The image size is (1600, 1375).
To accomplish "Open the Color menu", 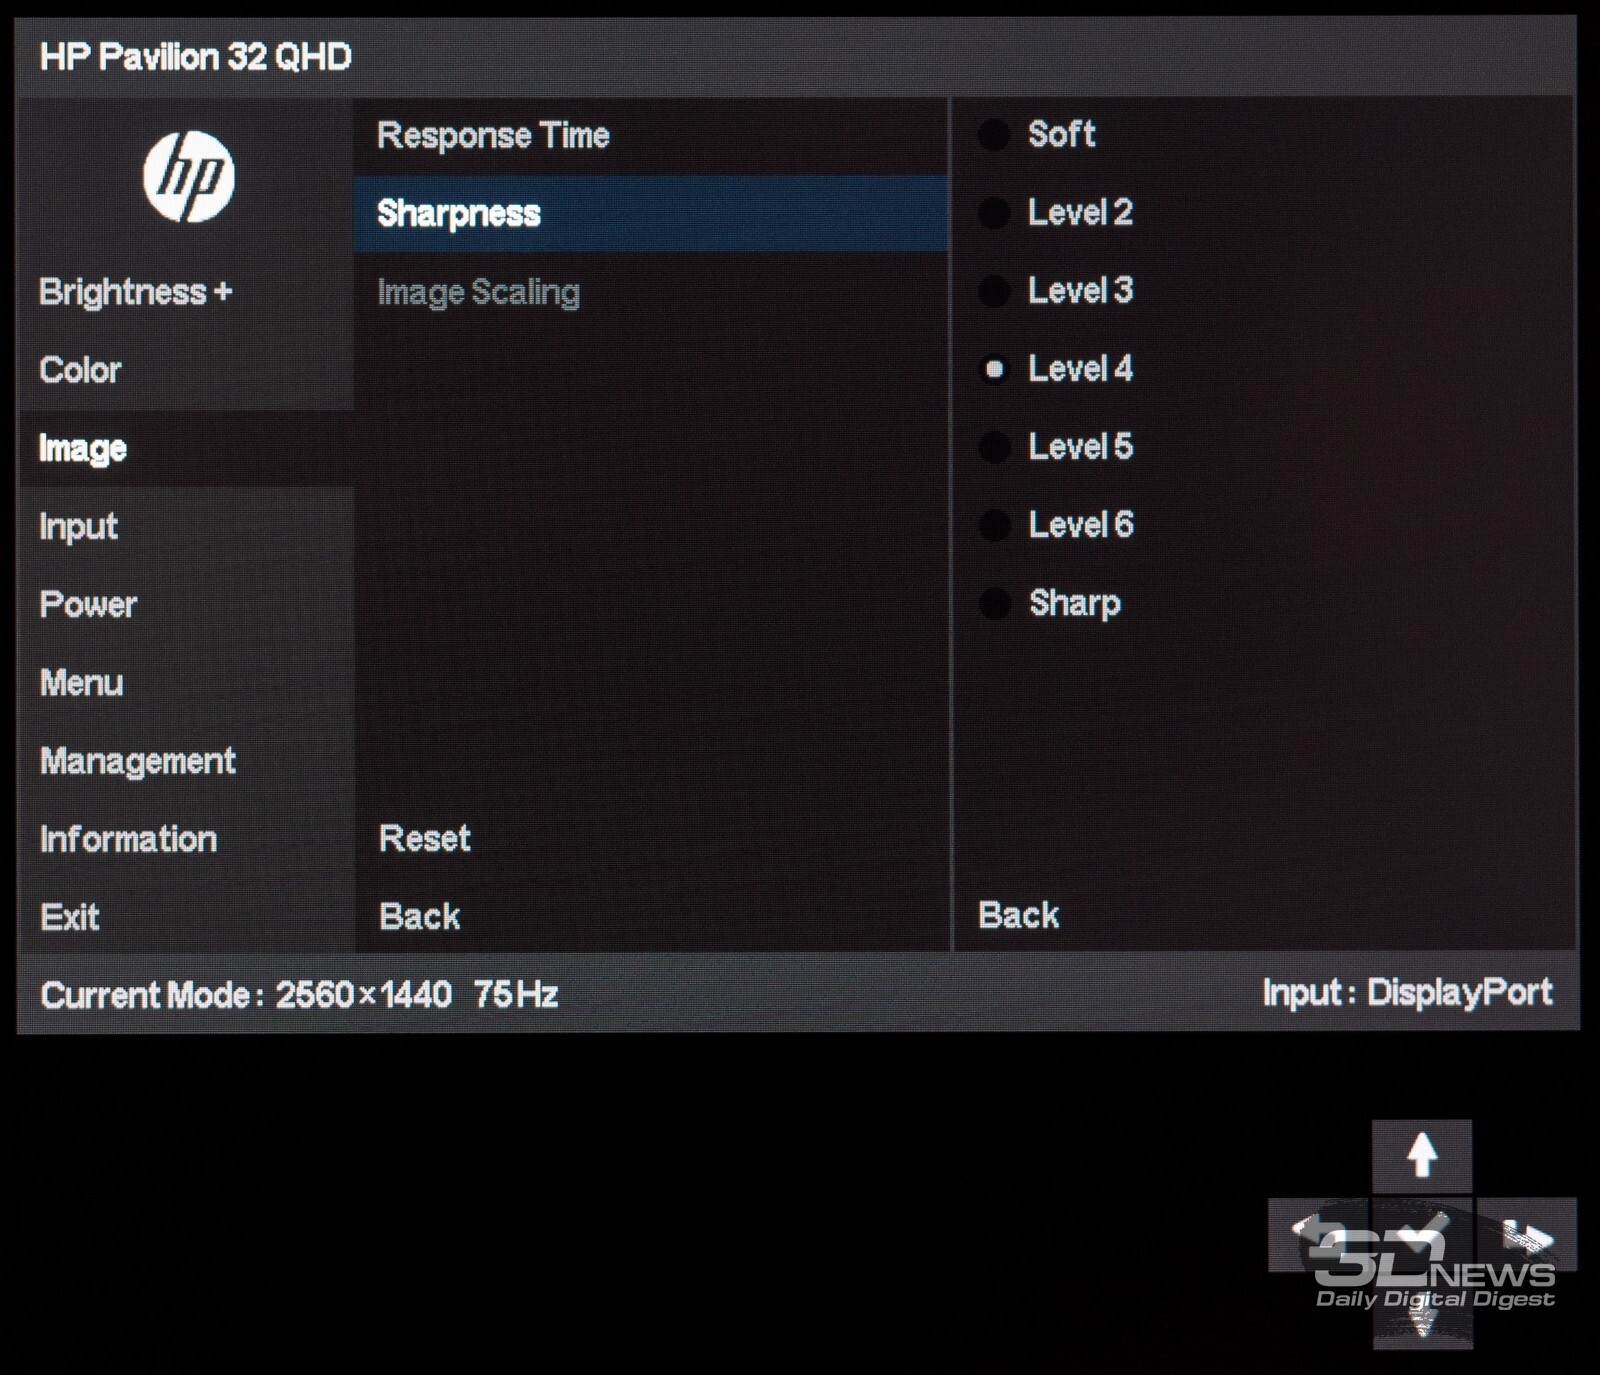I will [x=186, y=370].
